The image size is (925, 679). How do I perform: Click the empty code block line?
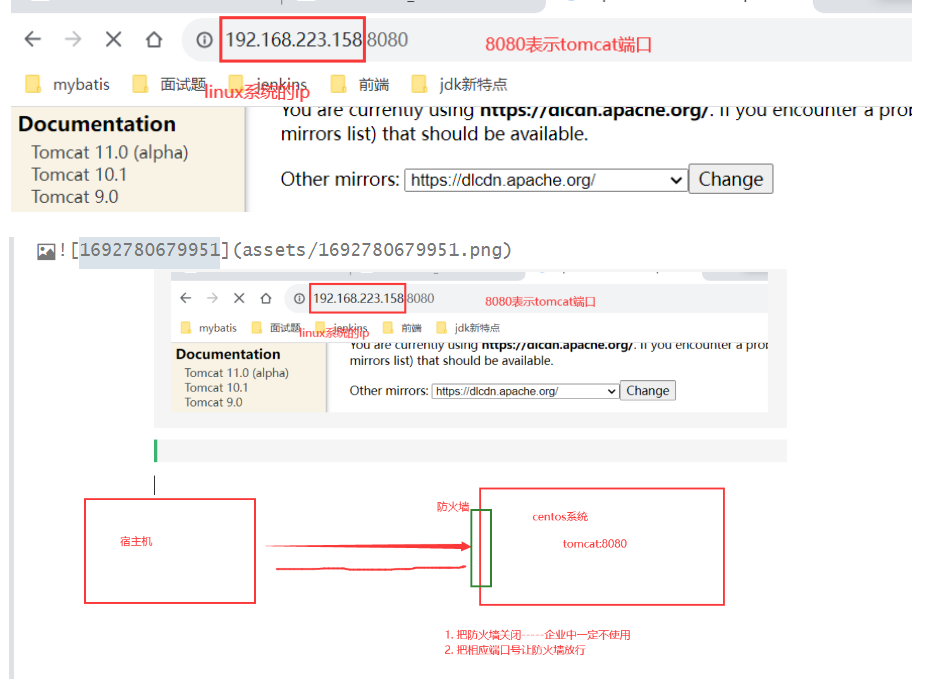pyautogui.click(x=470, y=451)
